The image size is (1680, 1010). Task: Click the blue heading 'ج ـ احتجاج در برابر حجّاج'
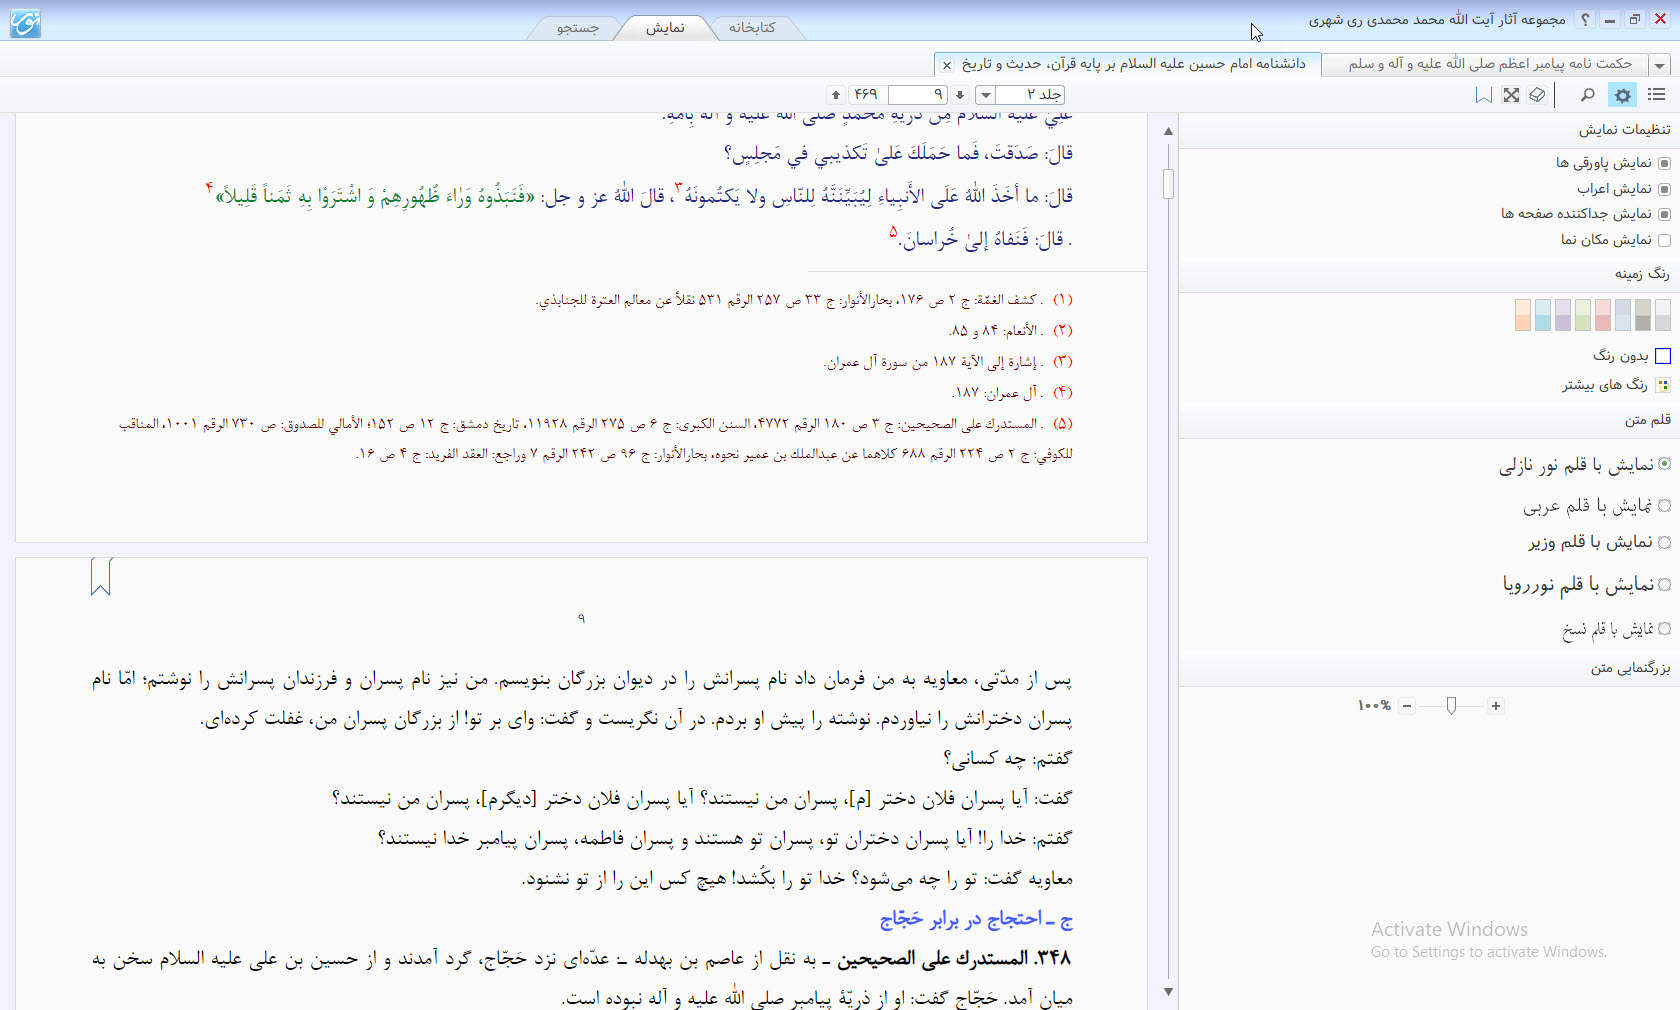coord(976,919)
